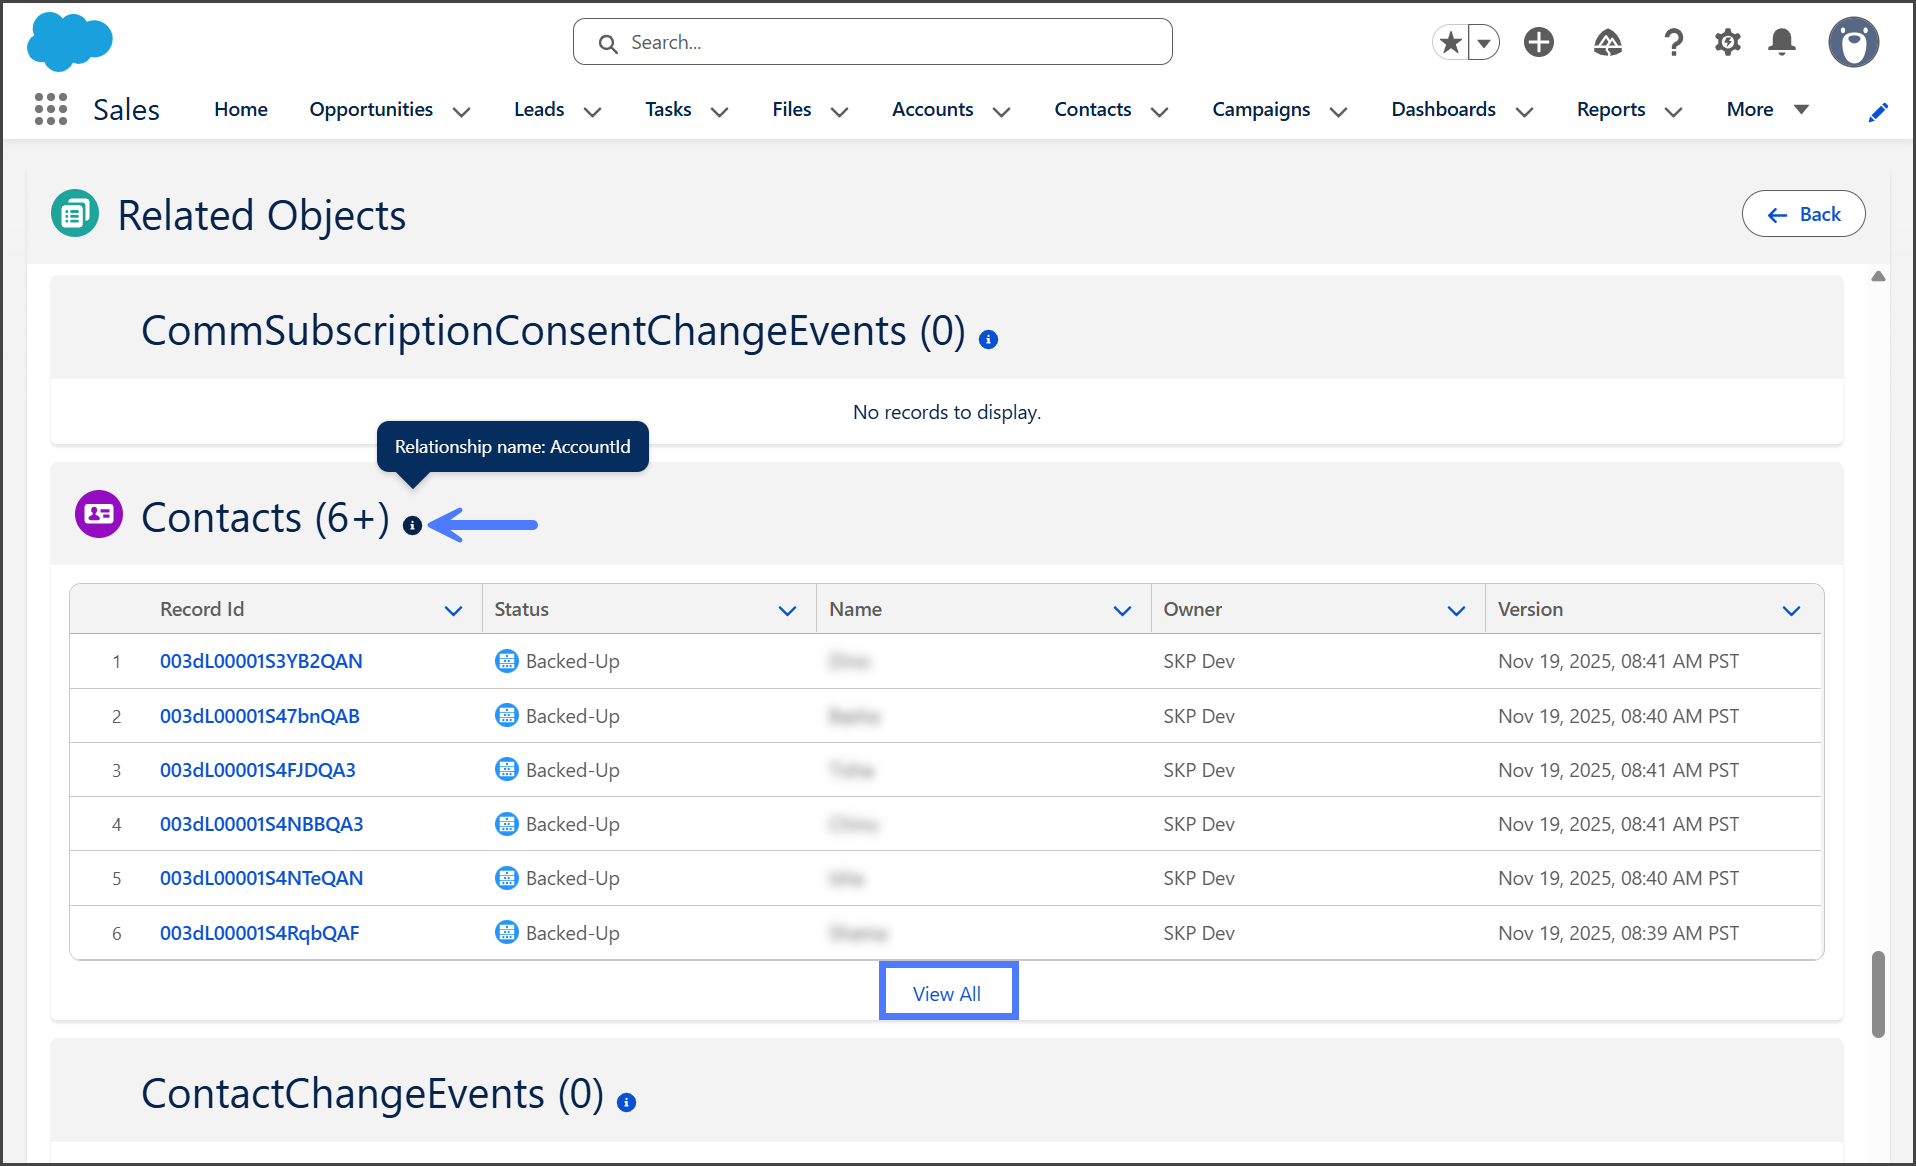Viewport: 1916px width, 1166px height.
Task: Expand the Record Id column dropdown
Action: [453, 610]
